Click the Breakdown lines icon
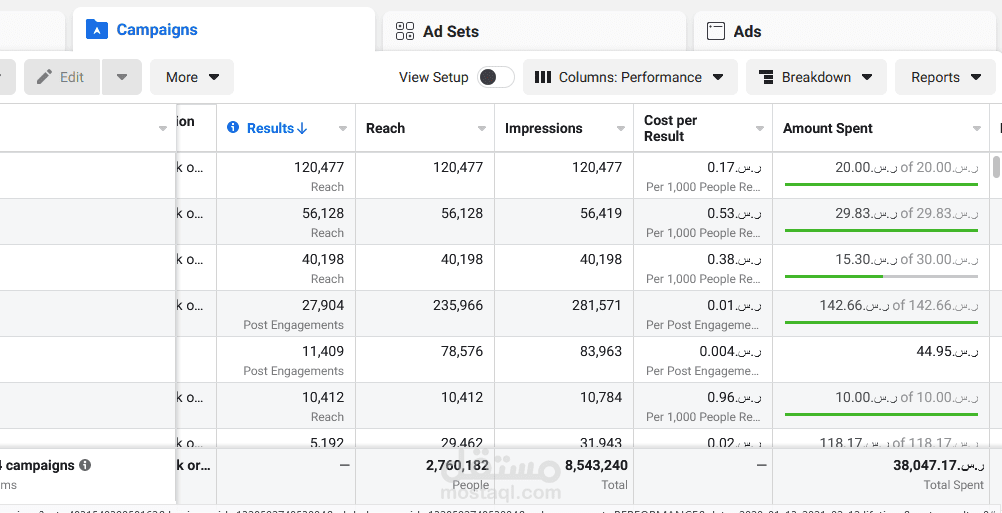 (766, 77)
